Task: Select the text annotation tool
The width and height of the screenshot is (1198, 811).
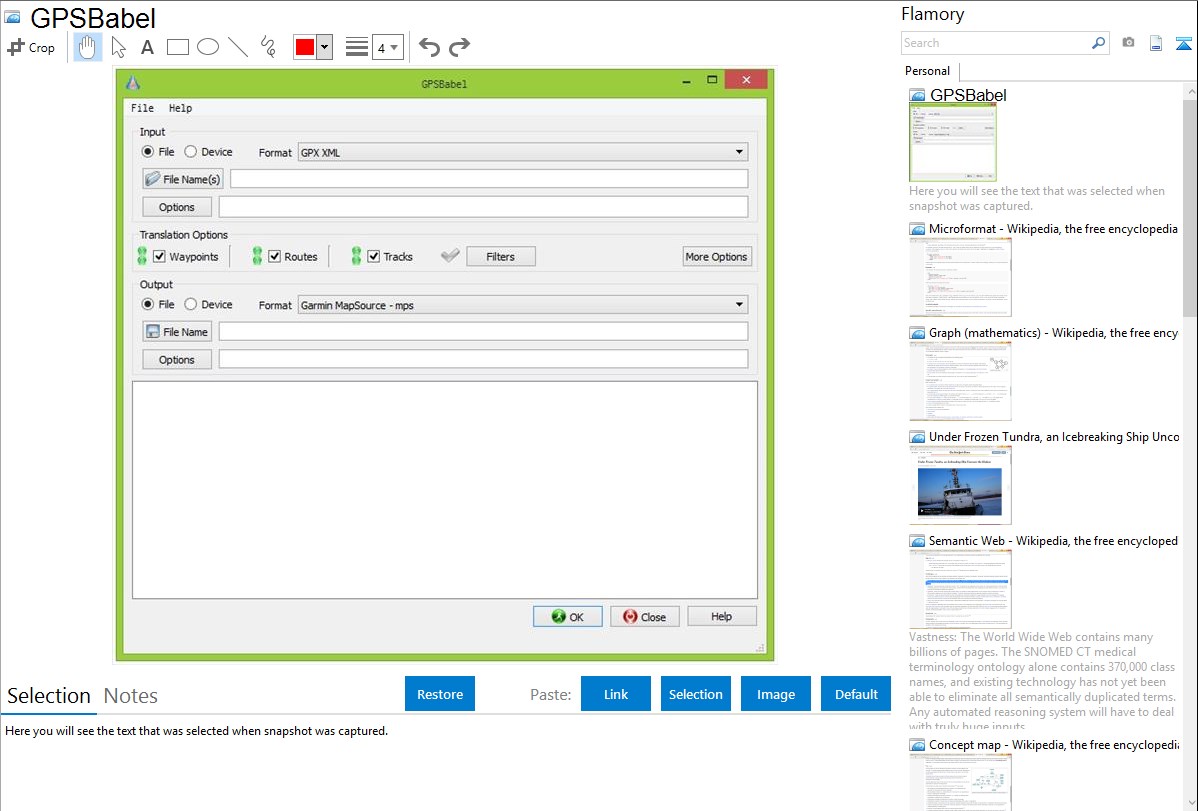Action: pyautogui.click(x=147, y=47)
